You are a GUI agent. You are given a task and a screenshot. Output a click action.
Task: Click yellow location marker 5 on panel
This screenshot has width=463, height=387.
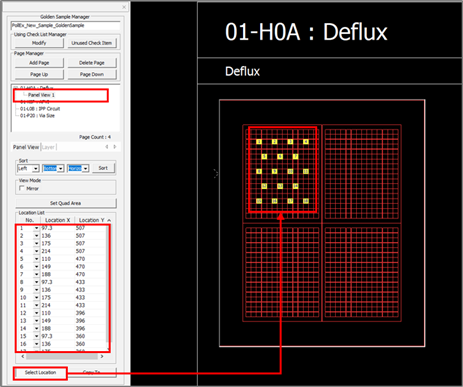click(x=264, y=156)
